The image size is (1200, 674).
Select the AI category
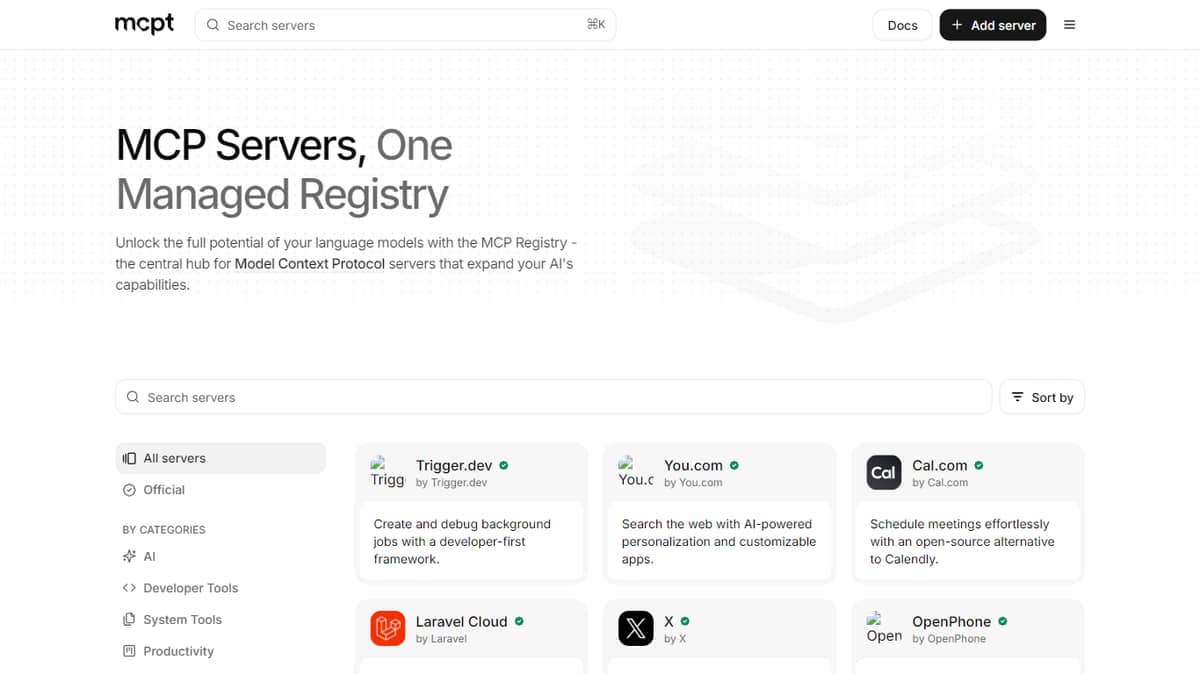click(220, 556)
